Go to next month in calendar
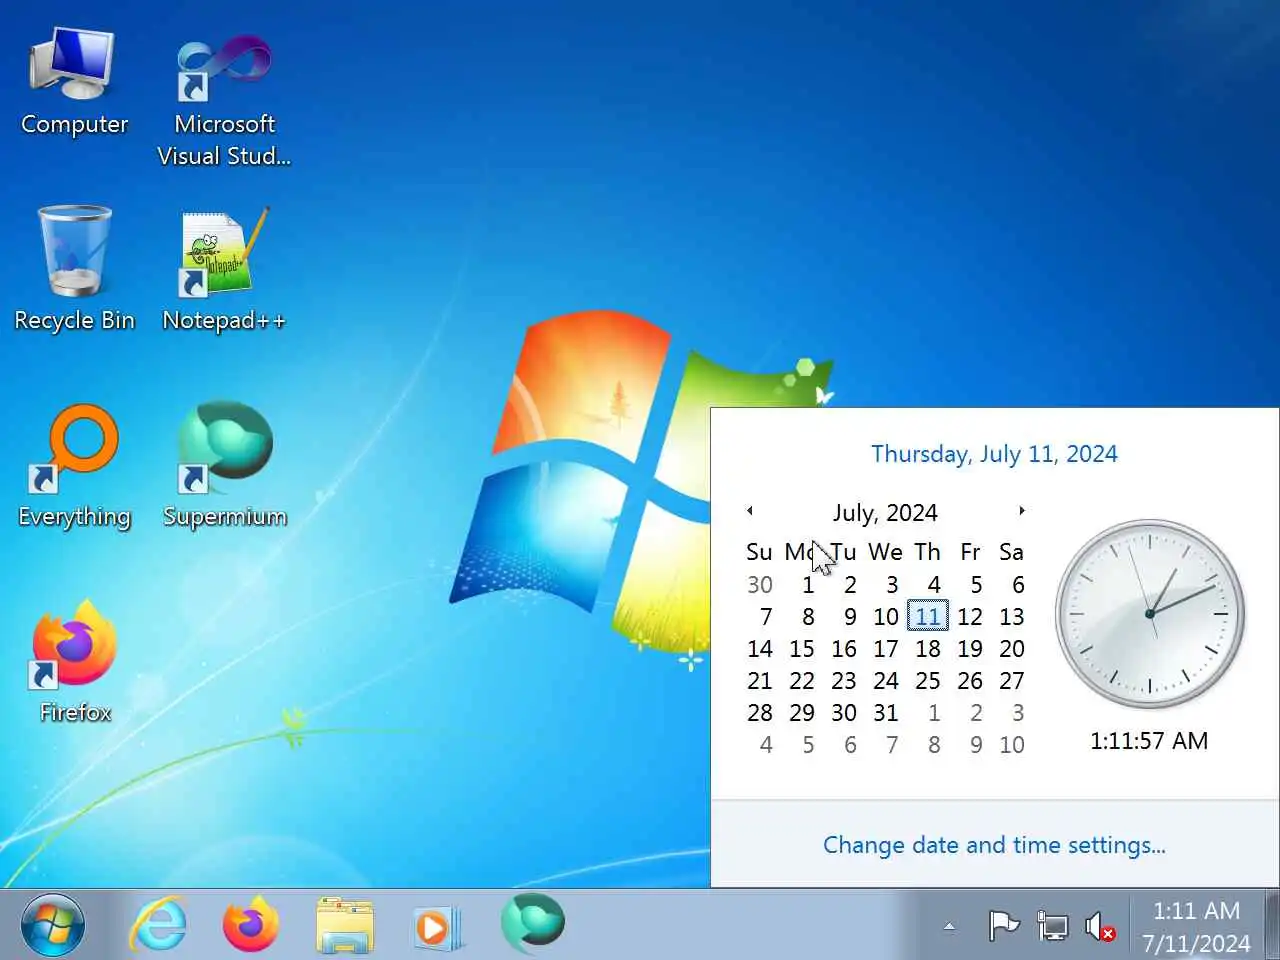Image resolution: width=1280 pixels, height=960 pixels. tap(1021, 511)
